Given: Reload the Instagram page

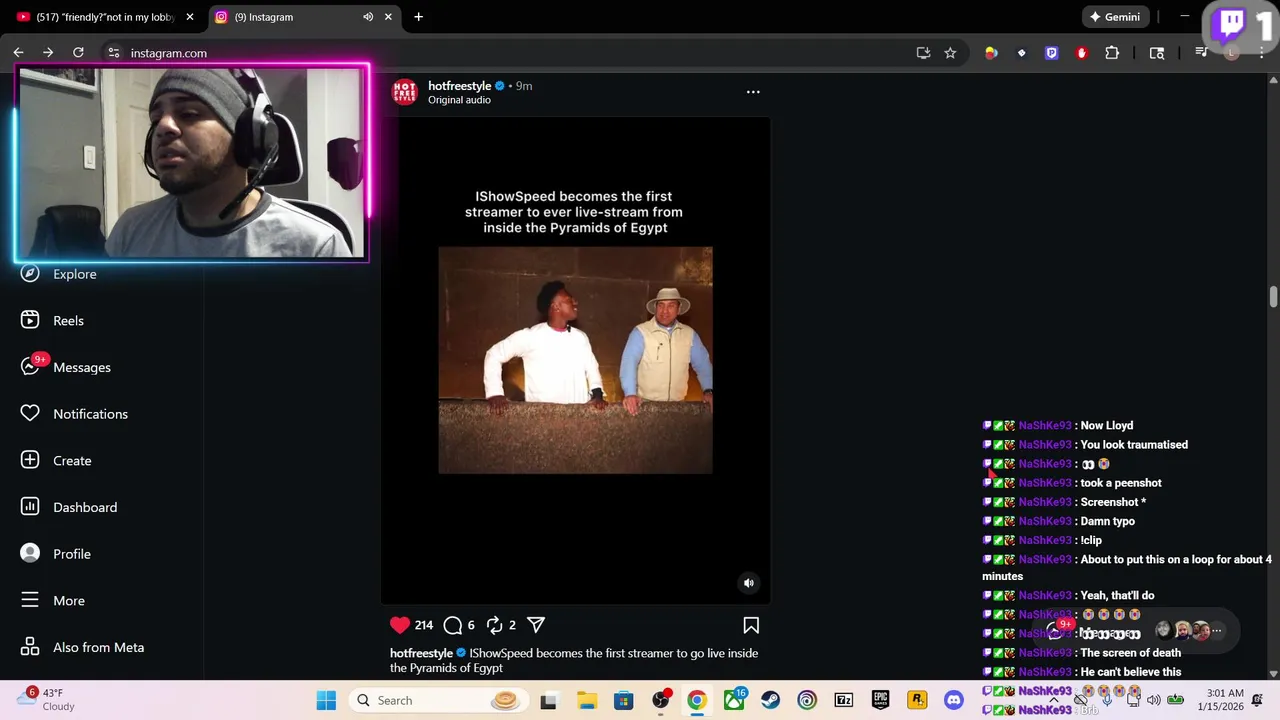Looking at the screenshot, I should point(78,53).
